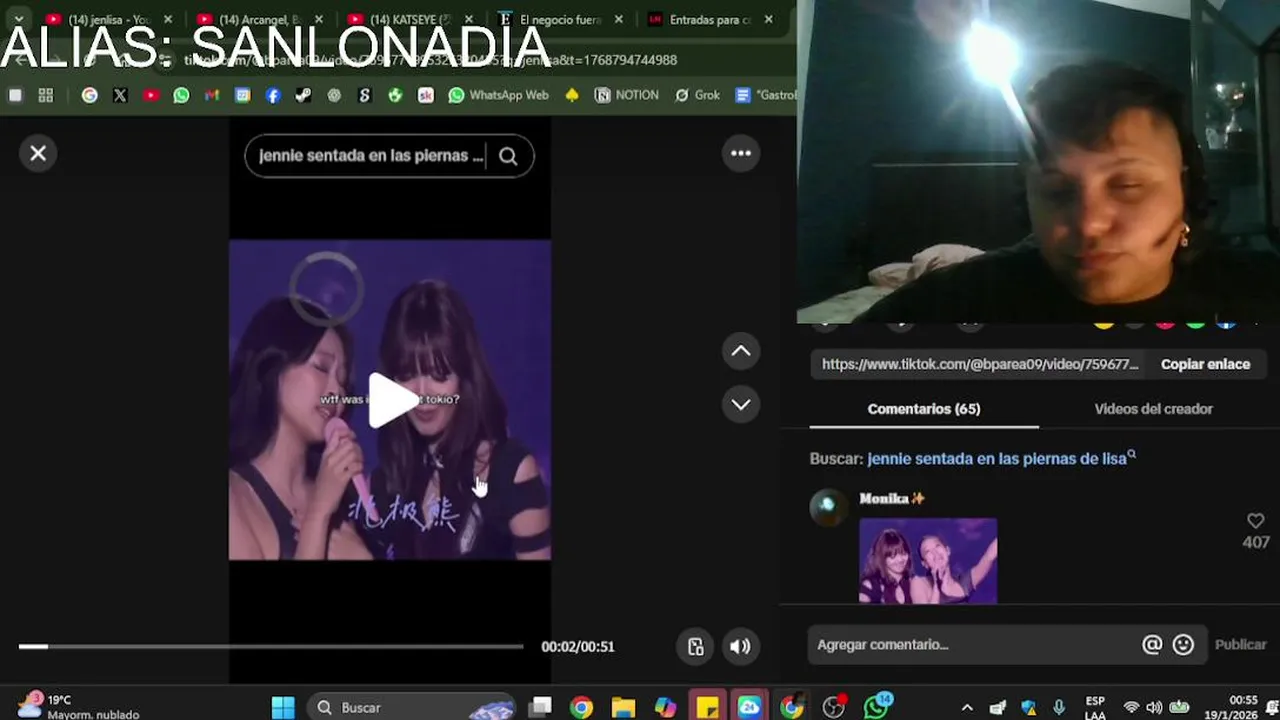This screenshot has height=720, width=1280.
Task: Click the Publicar button
Action: pos(1240,645)
